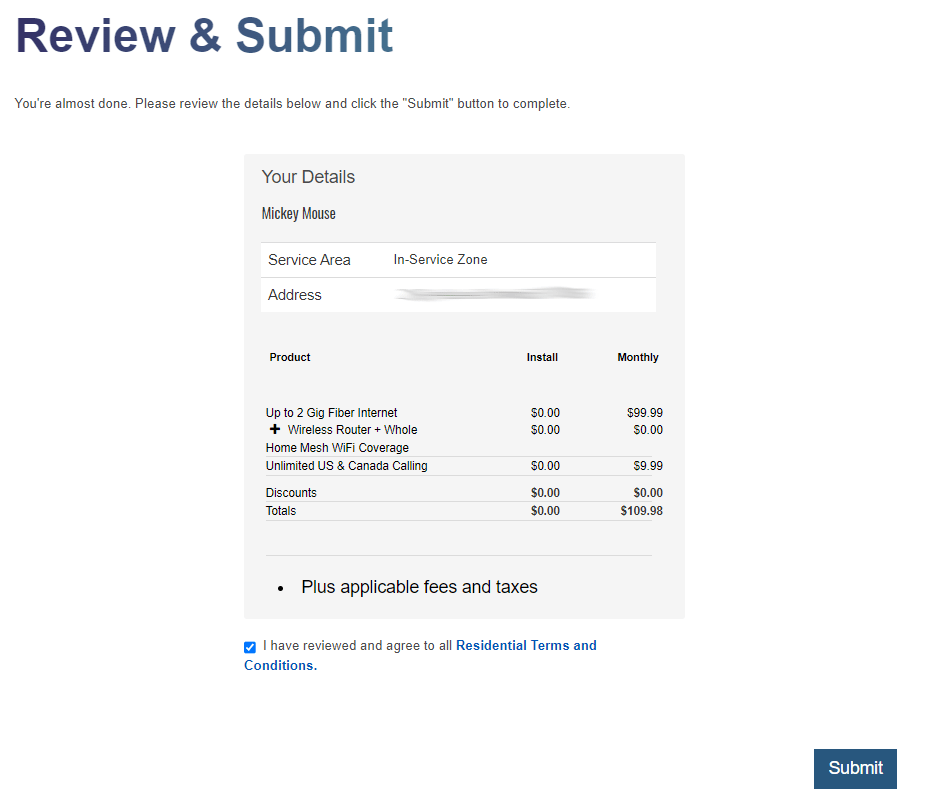The width and height of the screenshot is (930, 800).
Task: Click the In-Service Zone value
Action: pos(440,259)
